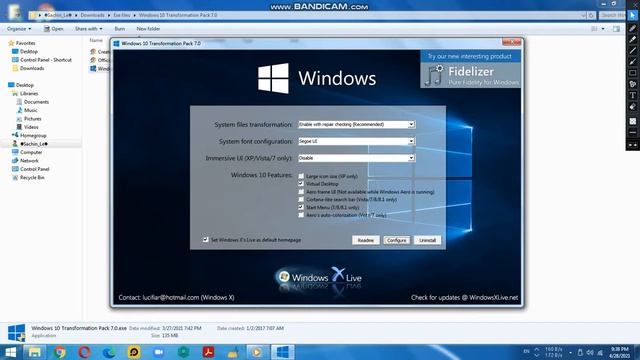Open the Explorer view options dropdown arrow
The image size is (640, 360).
coord(603,29)
